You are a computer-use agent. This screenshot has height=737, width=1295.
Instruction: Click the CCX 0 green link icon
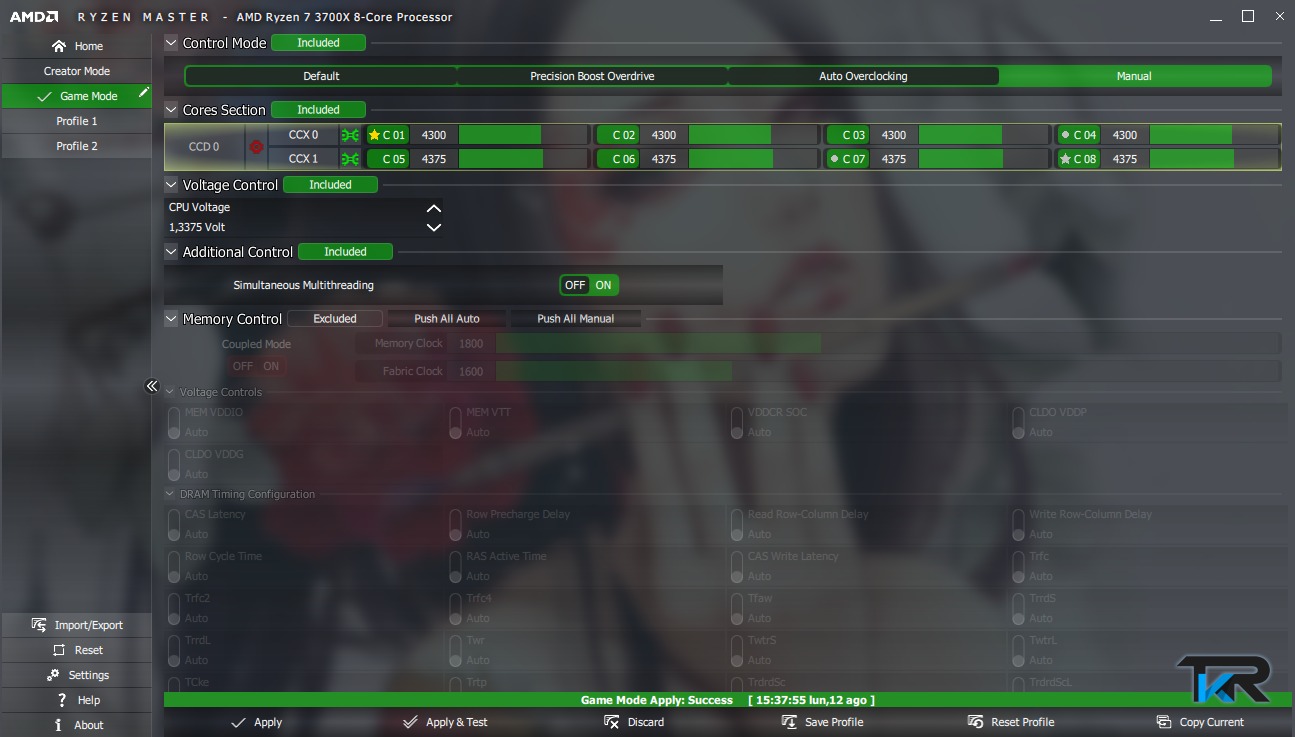(350, 135)
